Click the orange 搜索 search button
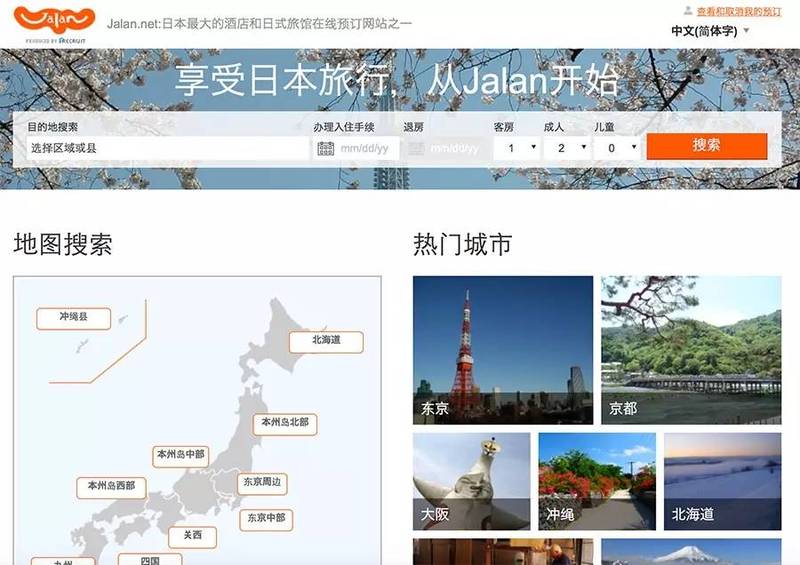The height and width of the screenshot is (565, 800). pyautogui.click(x=707, y=146)
